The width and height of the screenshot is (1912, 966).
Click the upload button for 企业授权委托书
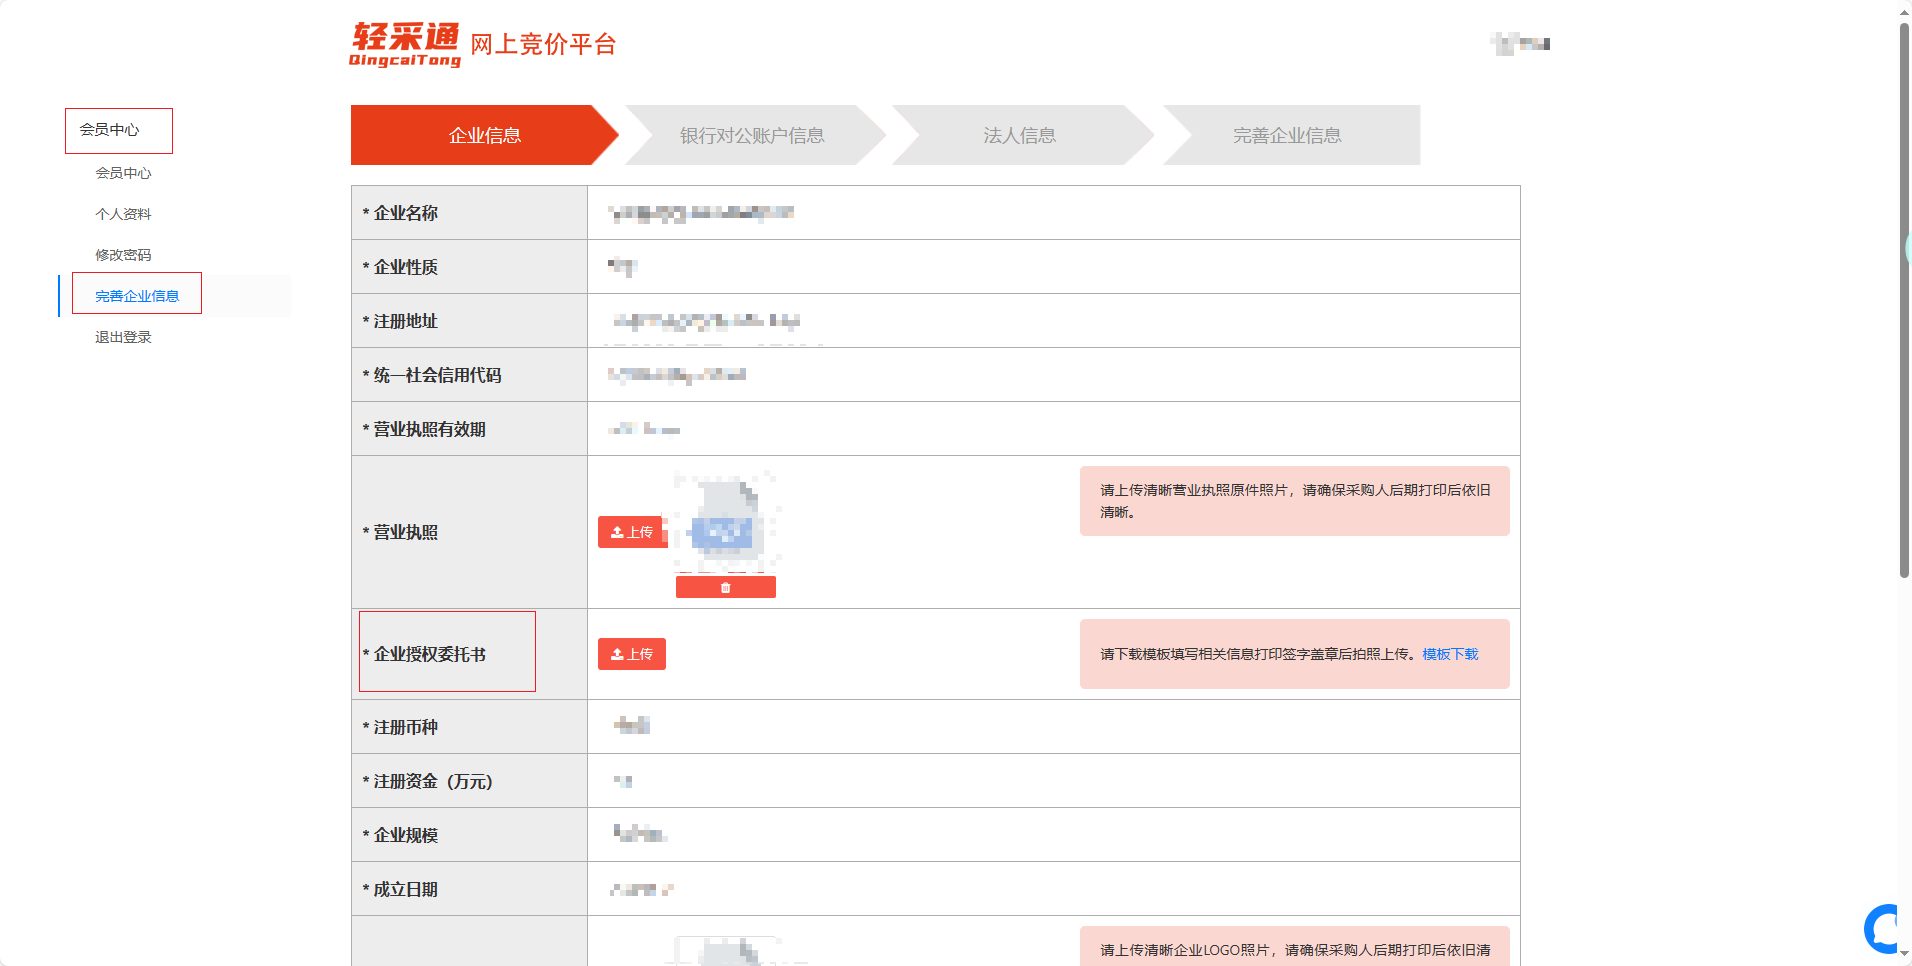632,654
